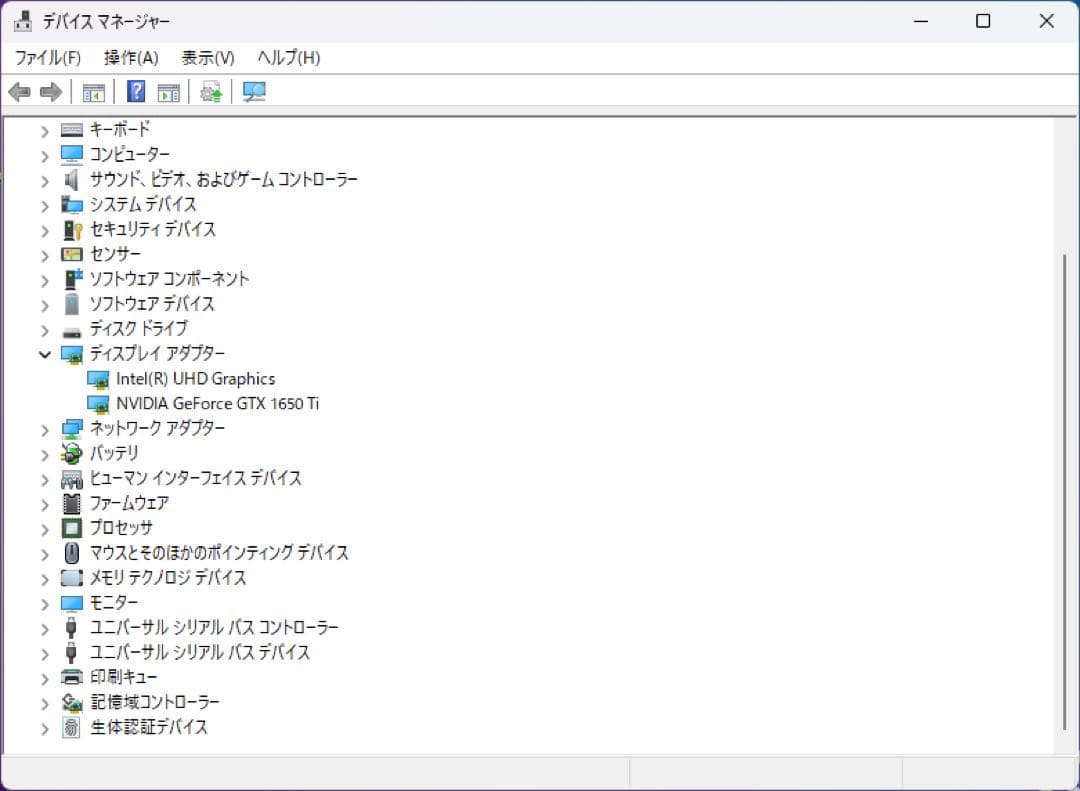Expand the モニター category
Image resolution: width=1080 pixels, height=791 pixels.
pyautogui.click(x=44, y=602)
